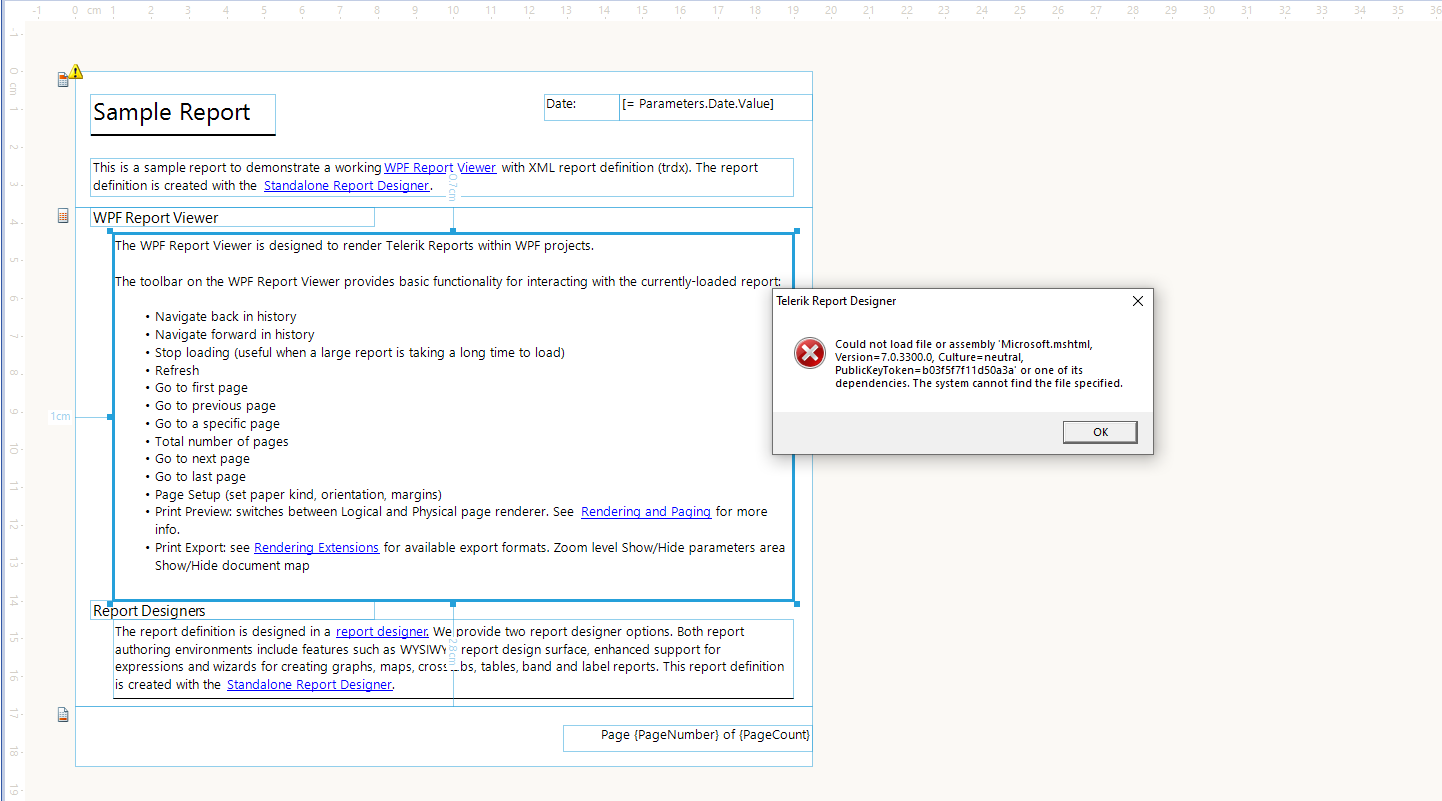Open the WPF Report Viewer hyperlink
Viewport: 1442px width, 801px height.
(440, 168)
